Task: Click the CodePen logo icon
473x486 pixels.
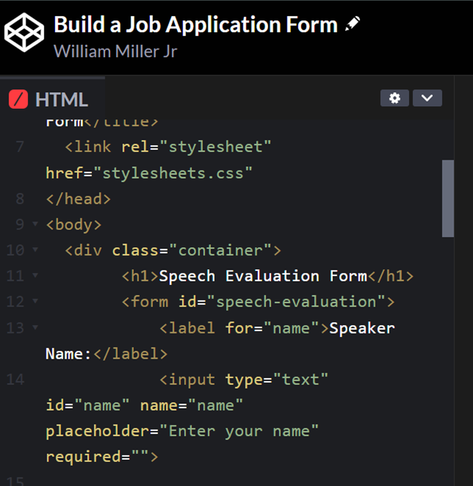Action: 24,32
